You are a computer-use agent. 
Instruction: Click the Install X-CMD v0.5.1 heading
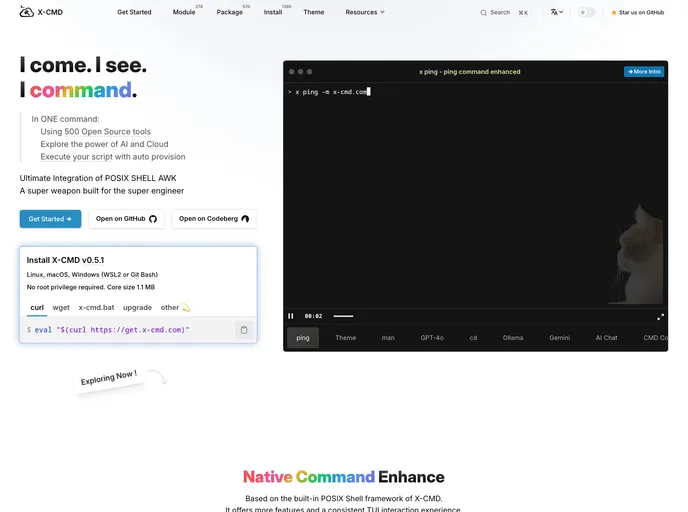click(x=65, y=260)
